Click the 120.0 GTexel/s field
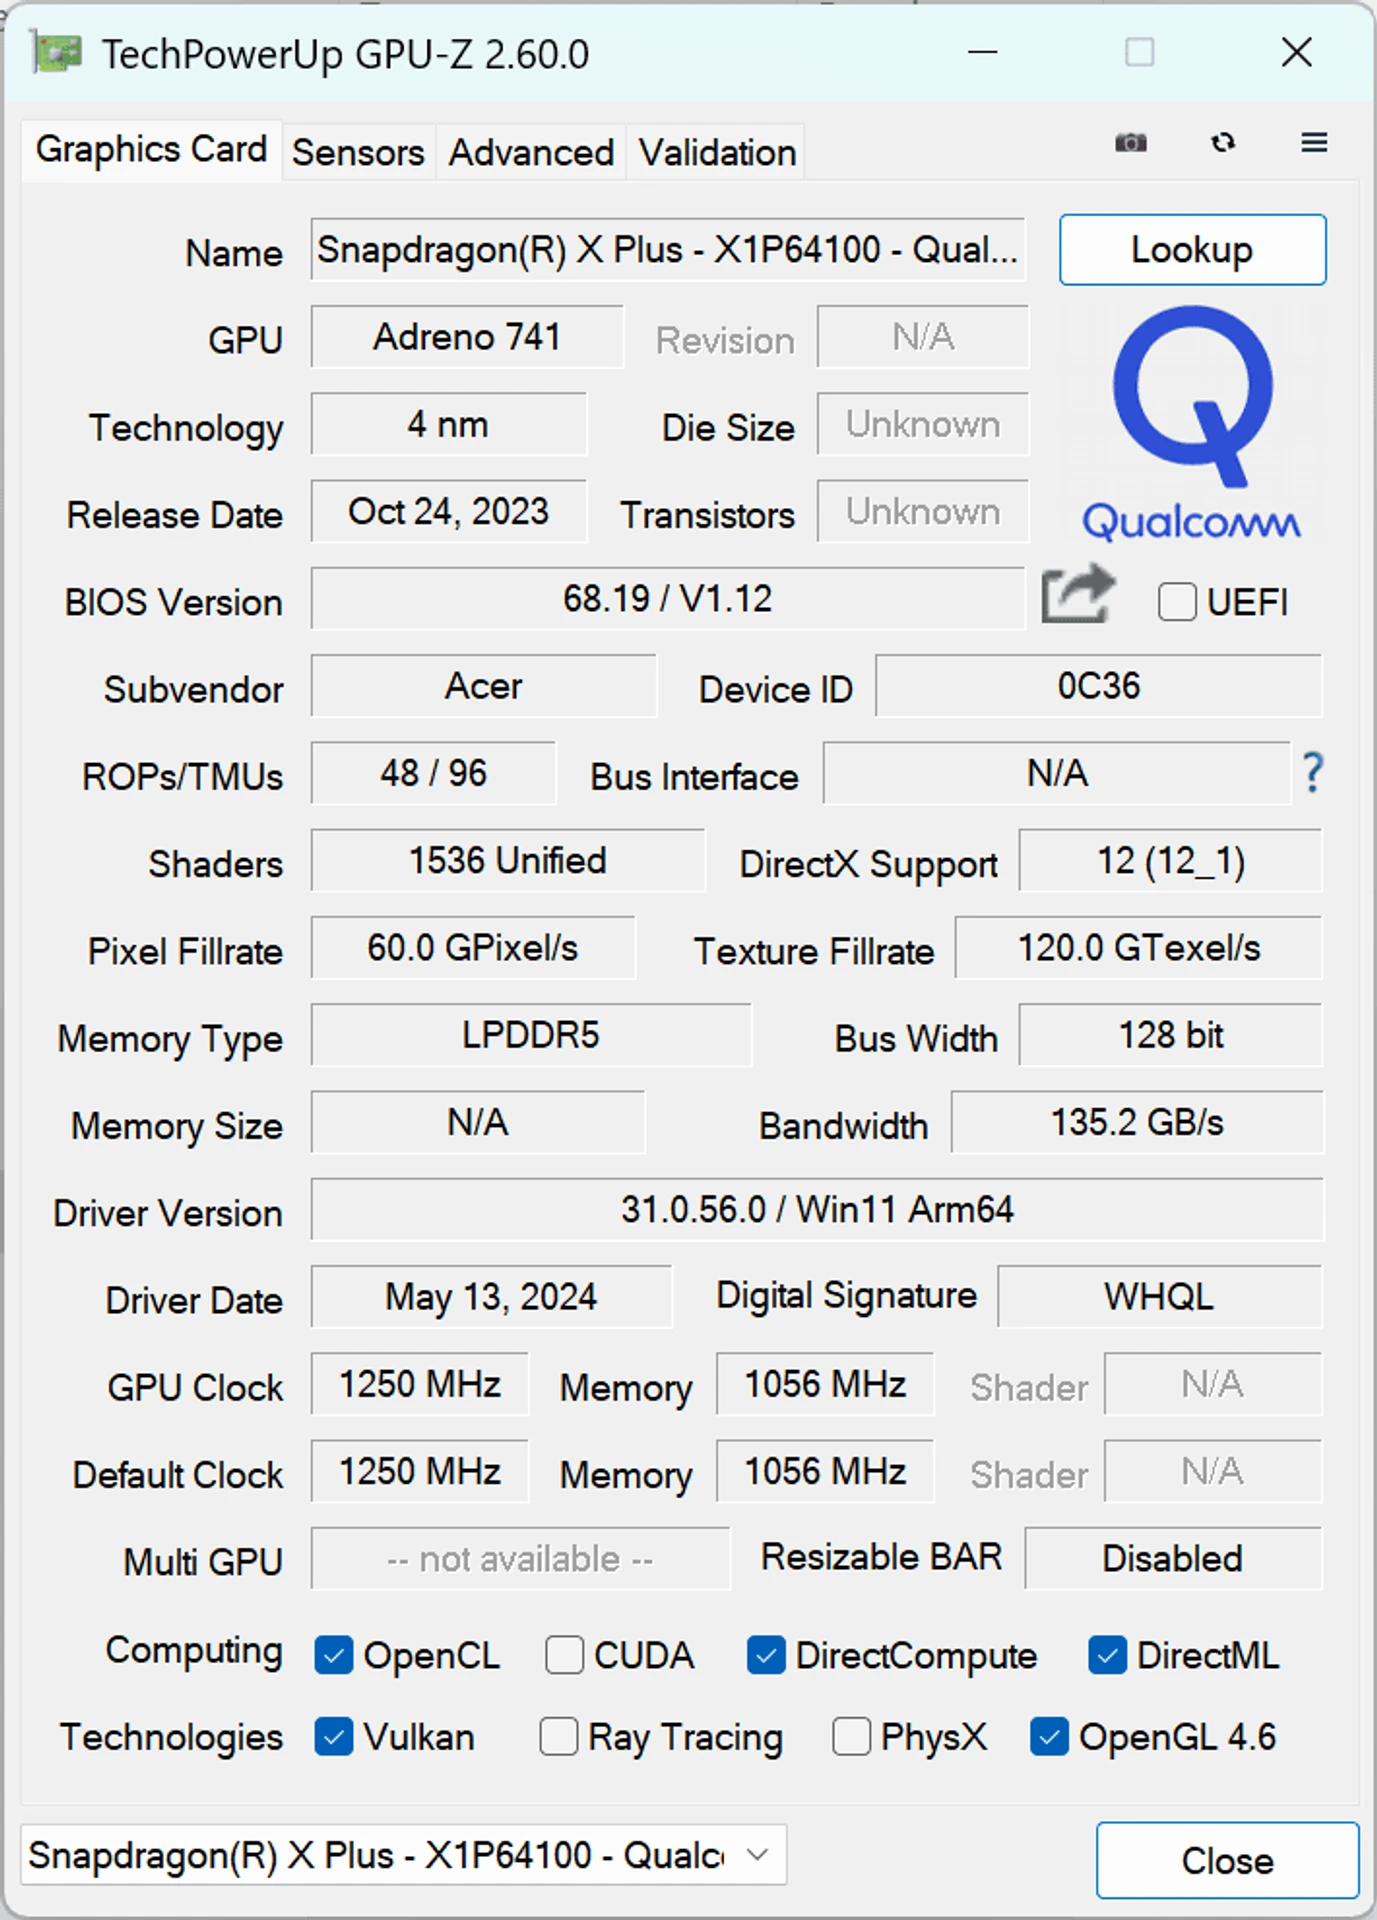This screenshot has width=1377, height=1920. click(1139, 947)
